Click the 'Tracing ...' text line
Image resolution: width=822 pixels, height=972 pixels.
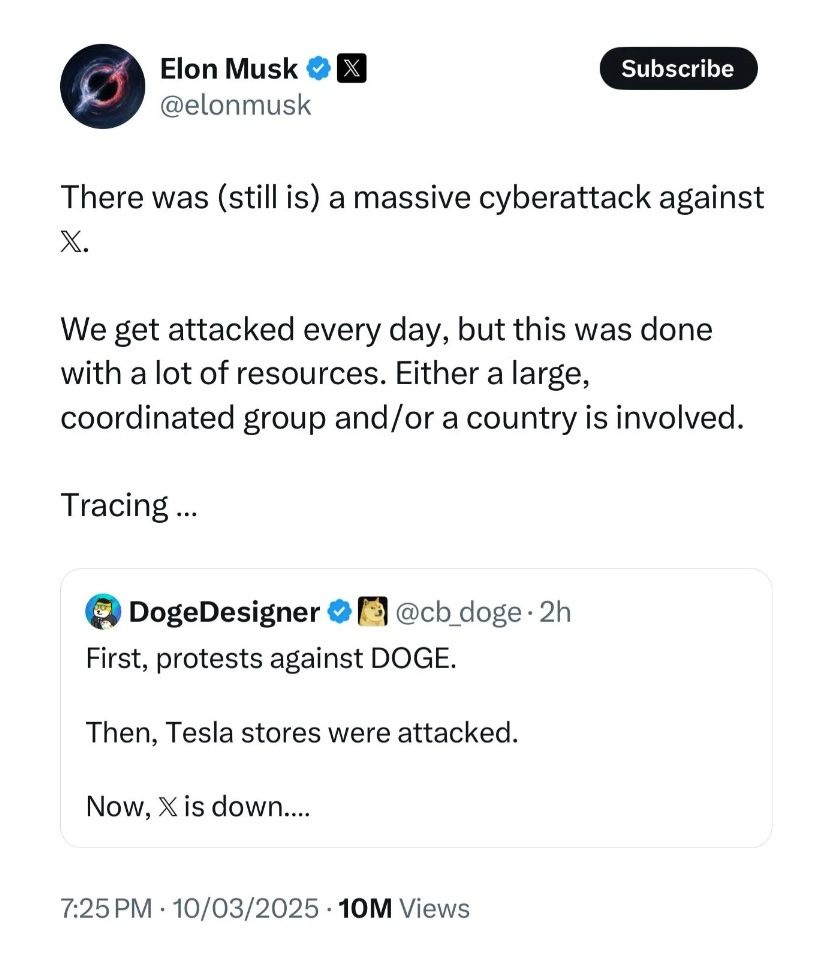129,505
